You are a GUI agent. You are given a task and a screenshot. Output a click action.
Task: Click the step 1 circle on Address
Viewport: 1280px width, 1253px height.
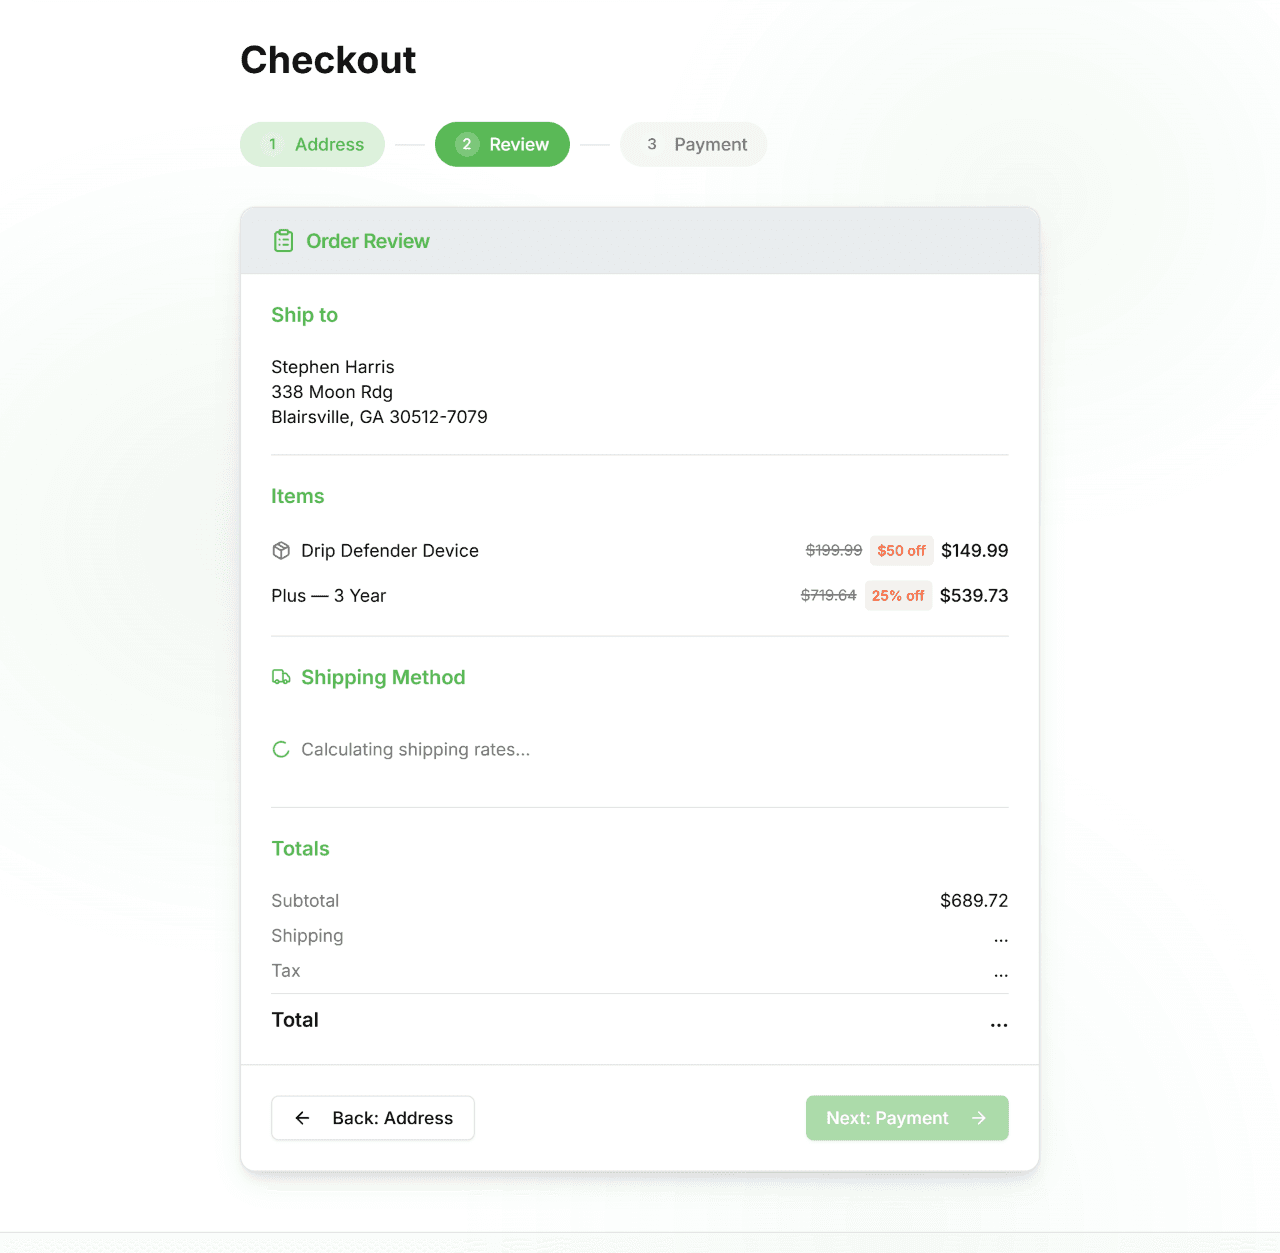272,144
